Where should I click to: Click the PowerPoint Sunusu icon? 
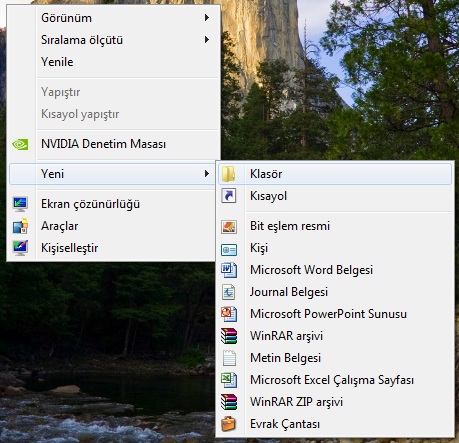pyautogui.click(x=229, y=314)
